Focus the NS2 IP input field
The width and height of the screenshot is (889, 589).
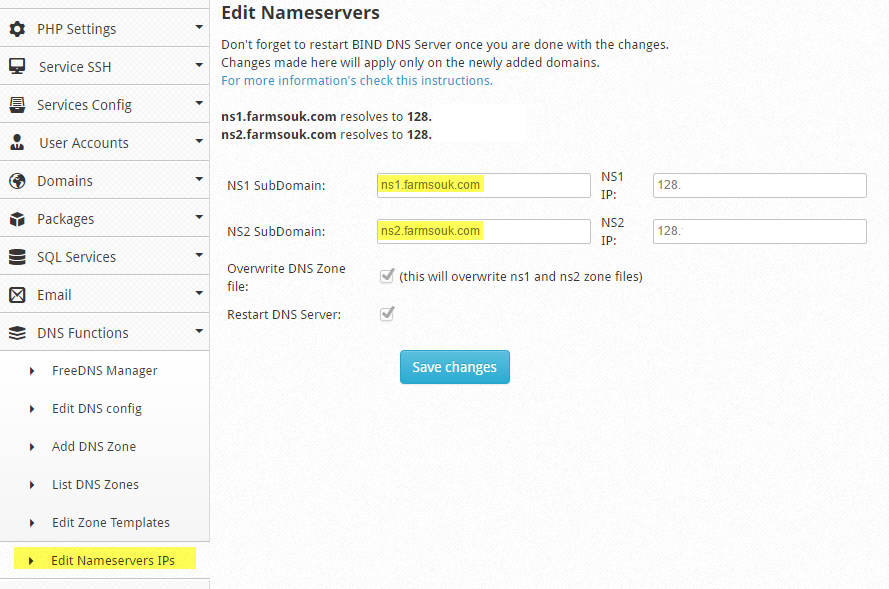[x=760, y=231]
